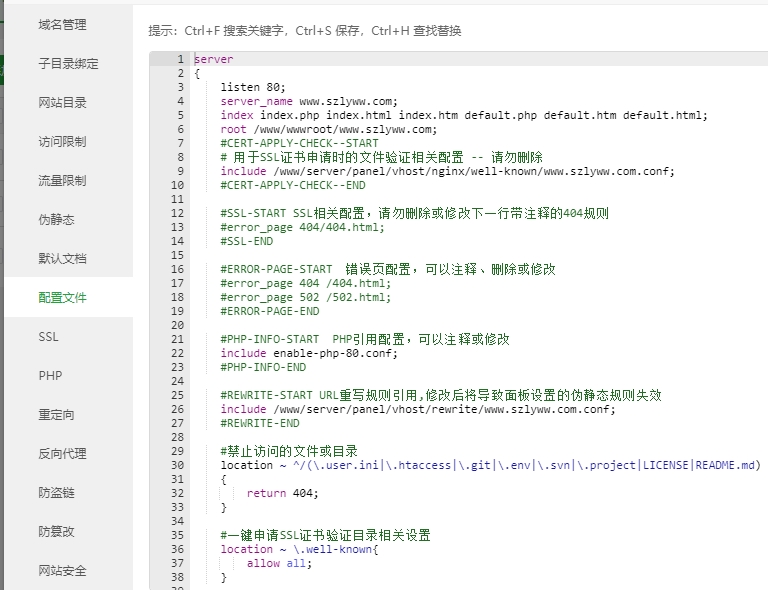Click 'allow all;' line
This screenshot has width=768, height=590.
[x=279, y=564]
